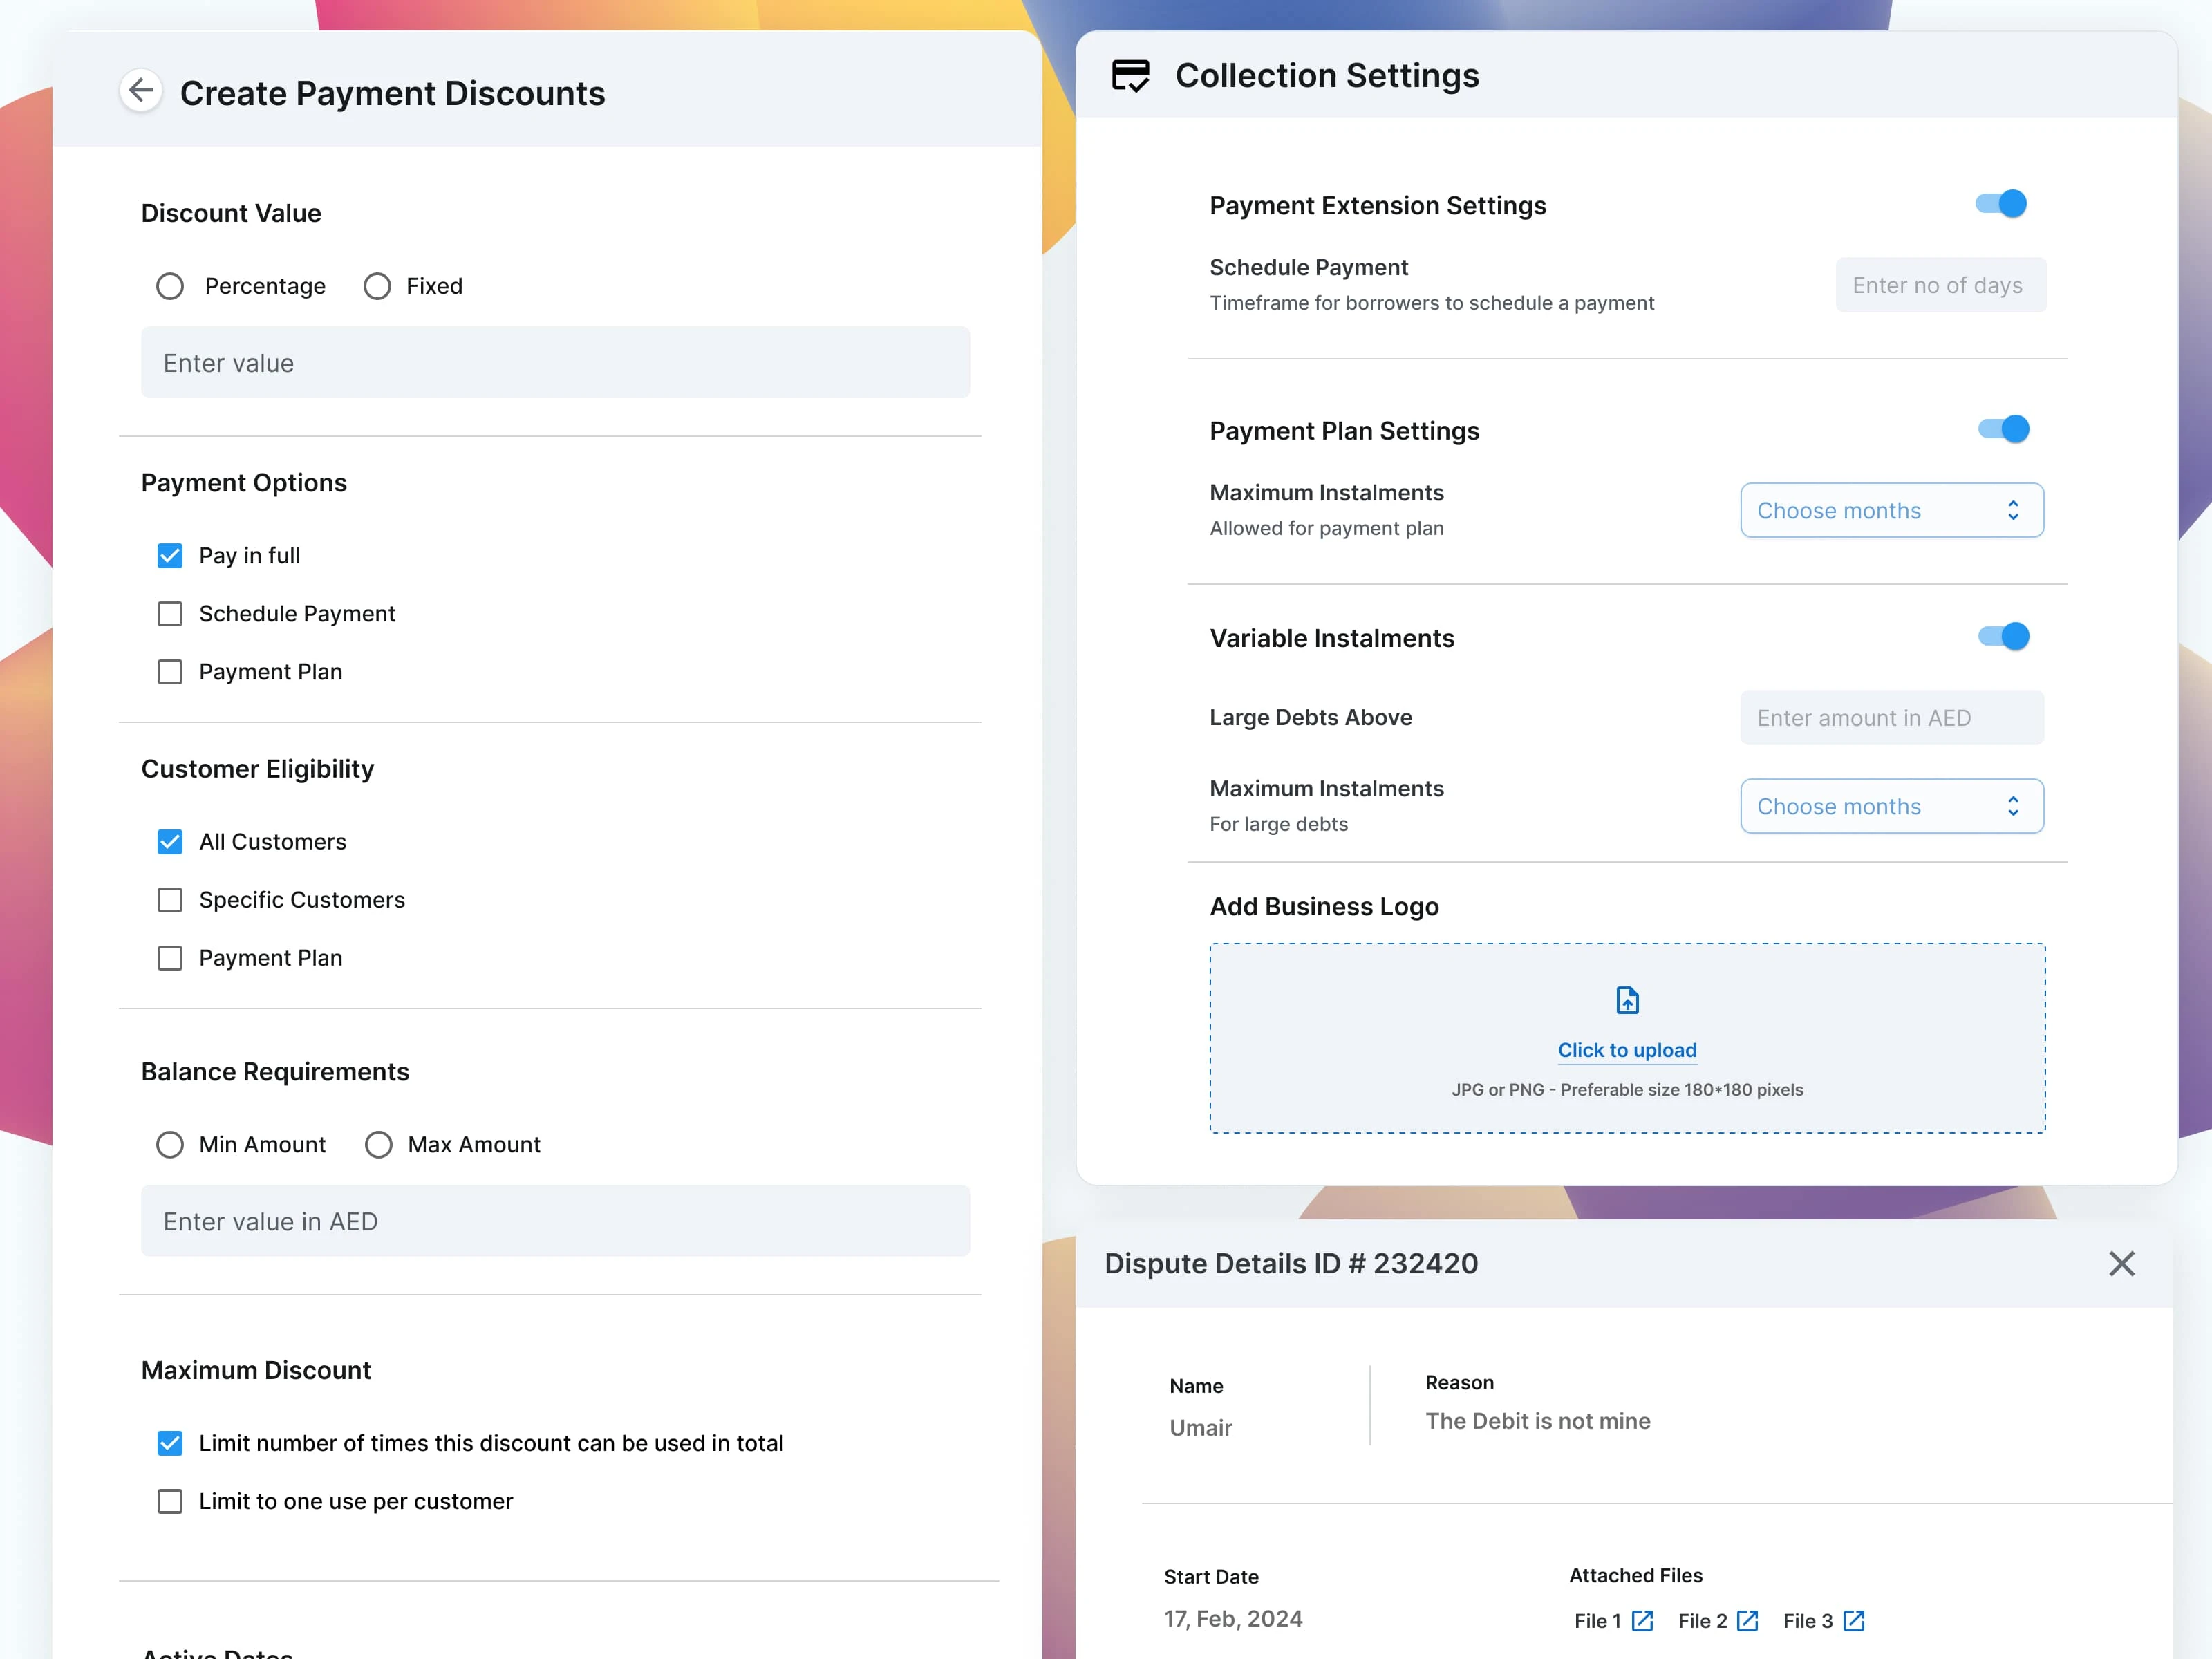Uncheck All Customers eligibility
The image size is (2212, 1659).
tap(170, 842)
